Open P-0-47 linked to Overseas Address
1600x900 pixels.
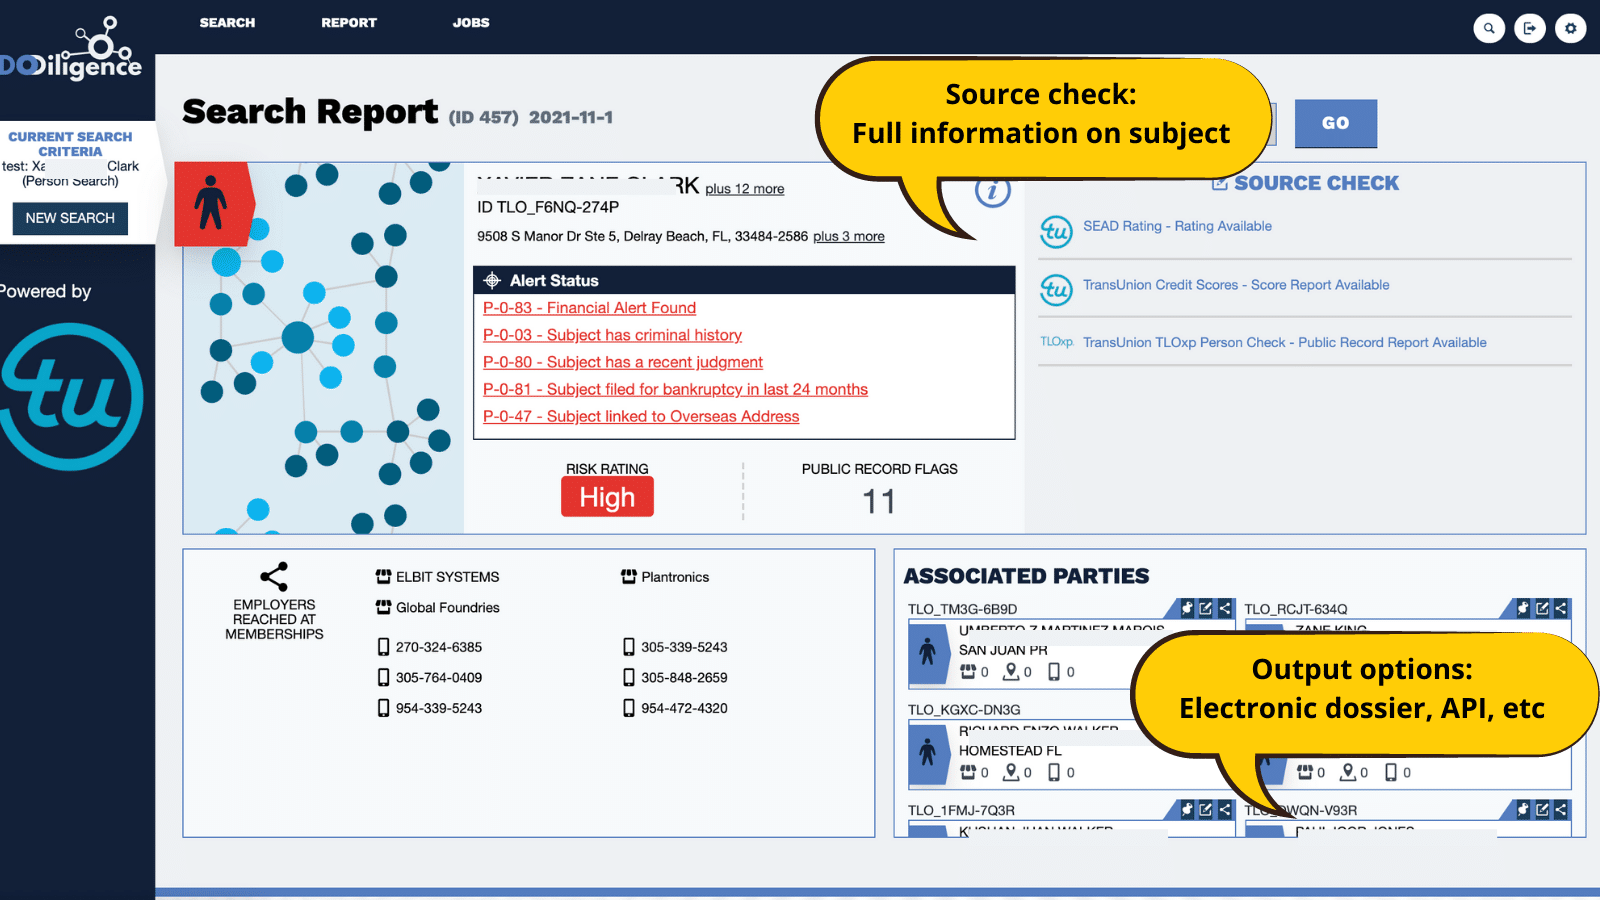641,416
